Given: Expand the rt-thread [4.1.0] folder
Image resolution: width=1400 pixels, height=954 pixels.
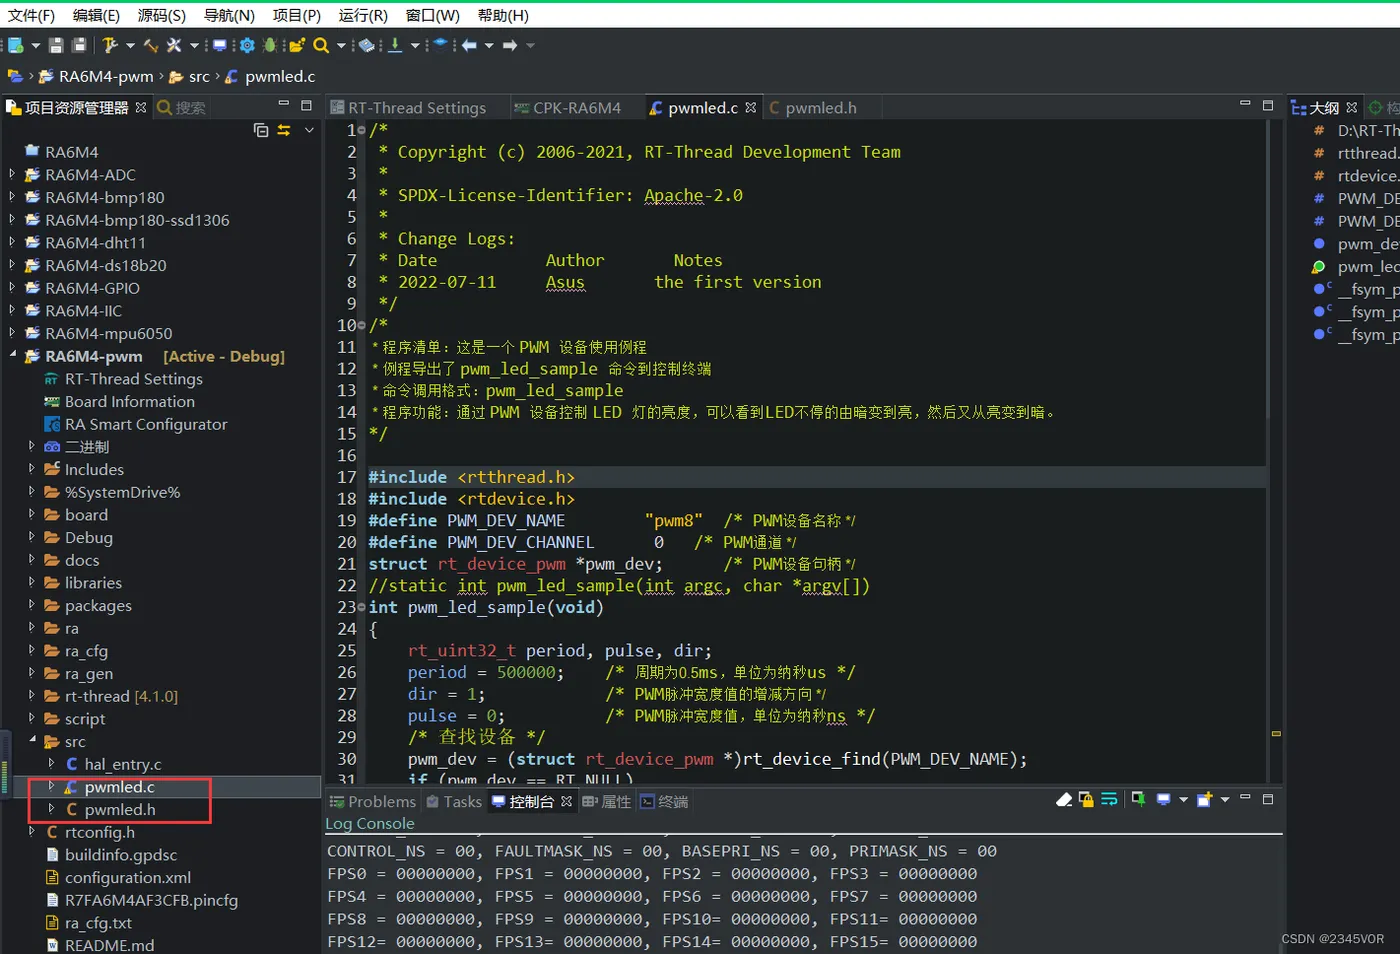Looking at the screenshot, I should pos(32,695).
